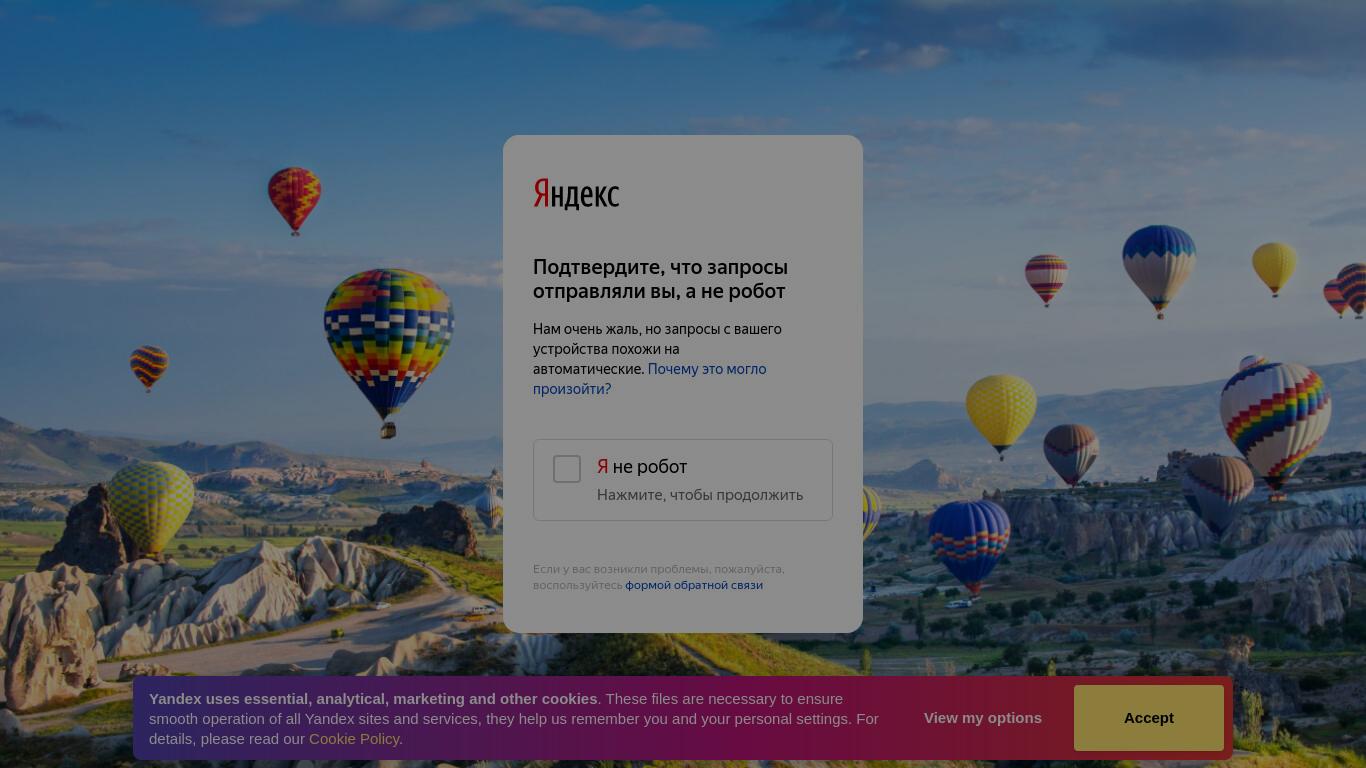
Task: Click the "View my options" button
Action: pyautogui.click(x=983, y=718)
